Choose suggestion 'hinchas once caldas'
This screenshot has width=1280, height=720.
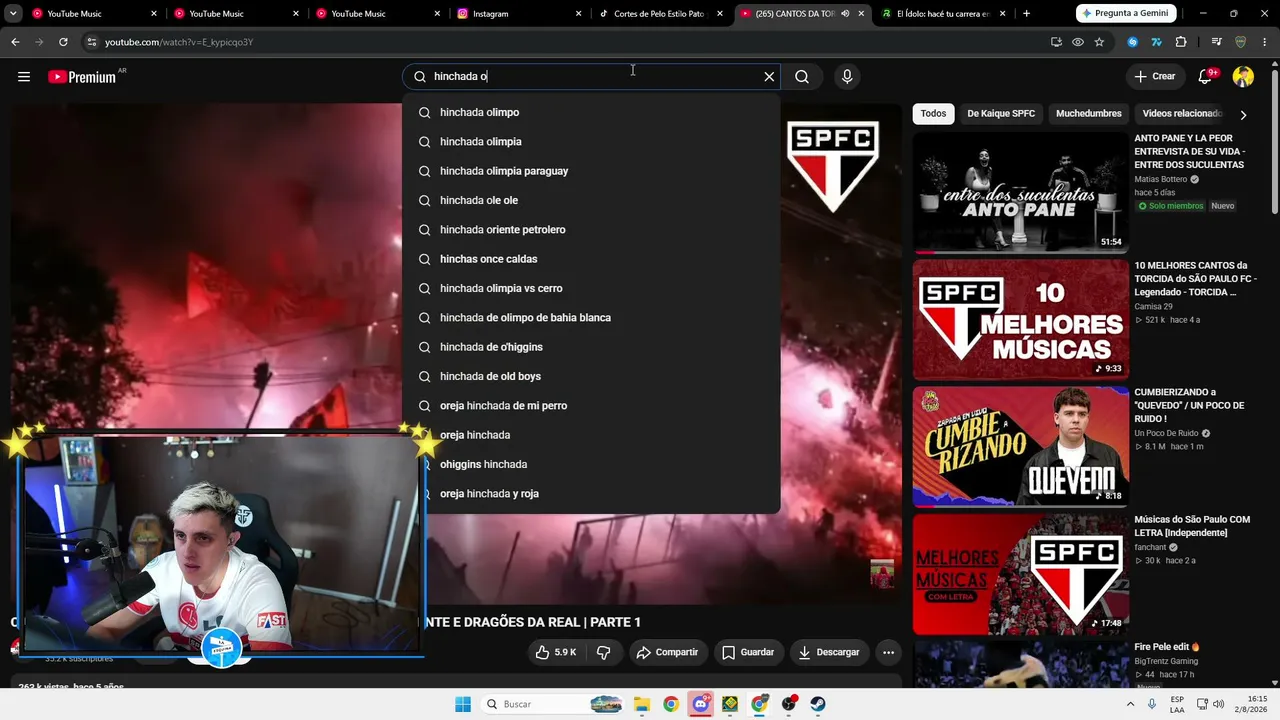(x=591, y=259)
